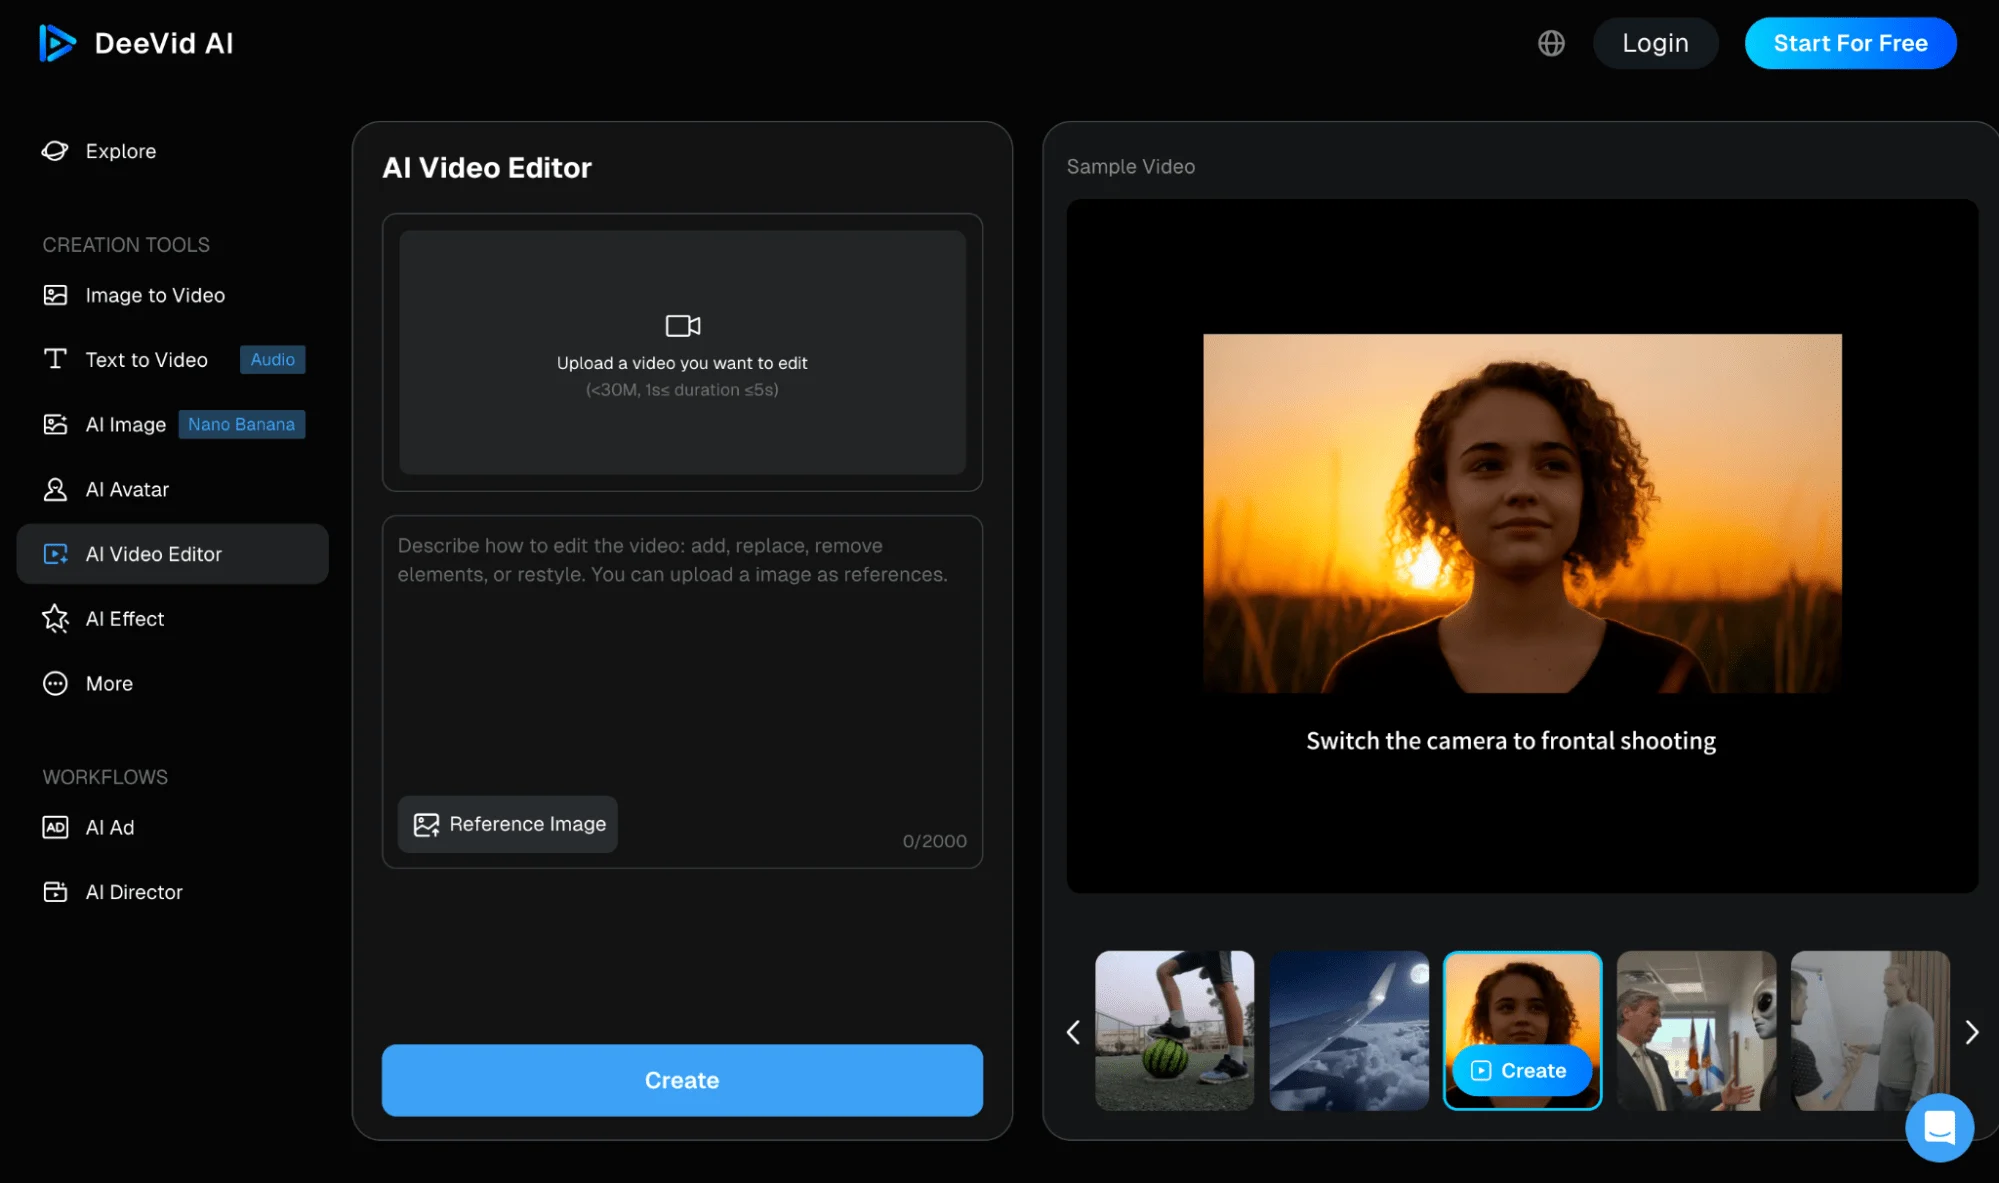Expand the More creation tools
This screenshot has height=1184, width=1999.
point(108,683)
